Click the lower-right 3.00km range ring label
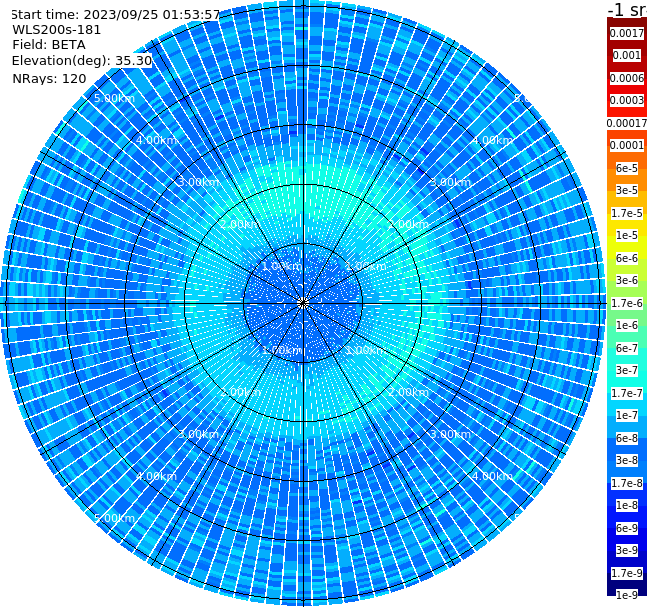Screen dimensions: 647x607 tap(450, 434)
